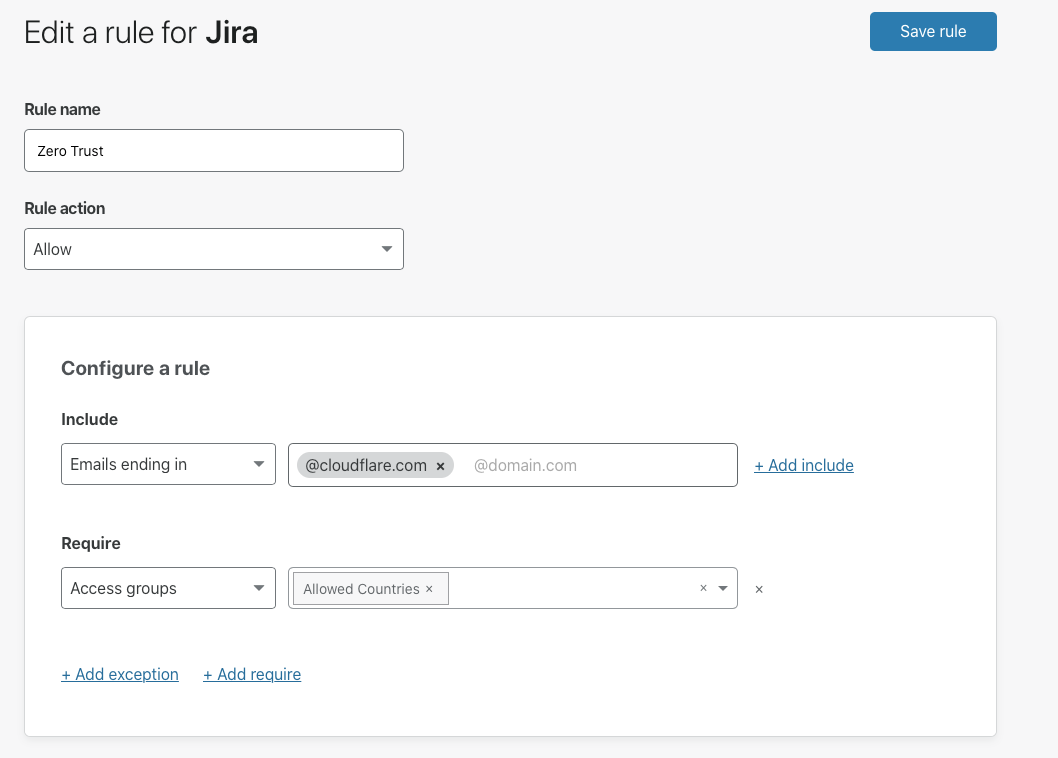Click the Add include link
This screenshot has width=1058, height=758.
click(x=804, y=465)
